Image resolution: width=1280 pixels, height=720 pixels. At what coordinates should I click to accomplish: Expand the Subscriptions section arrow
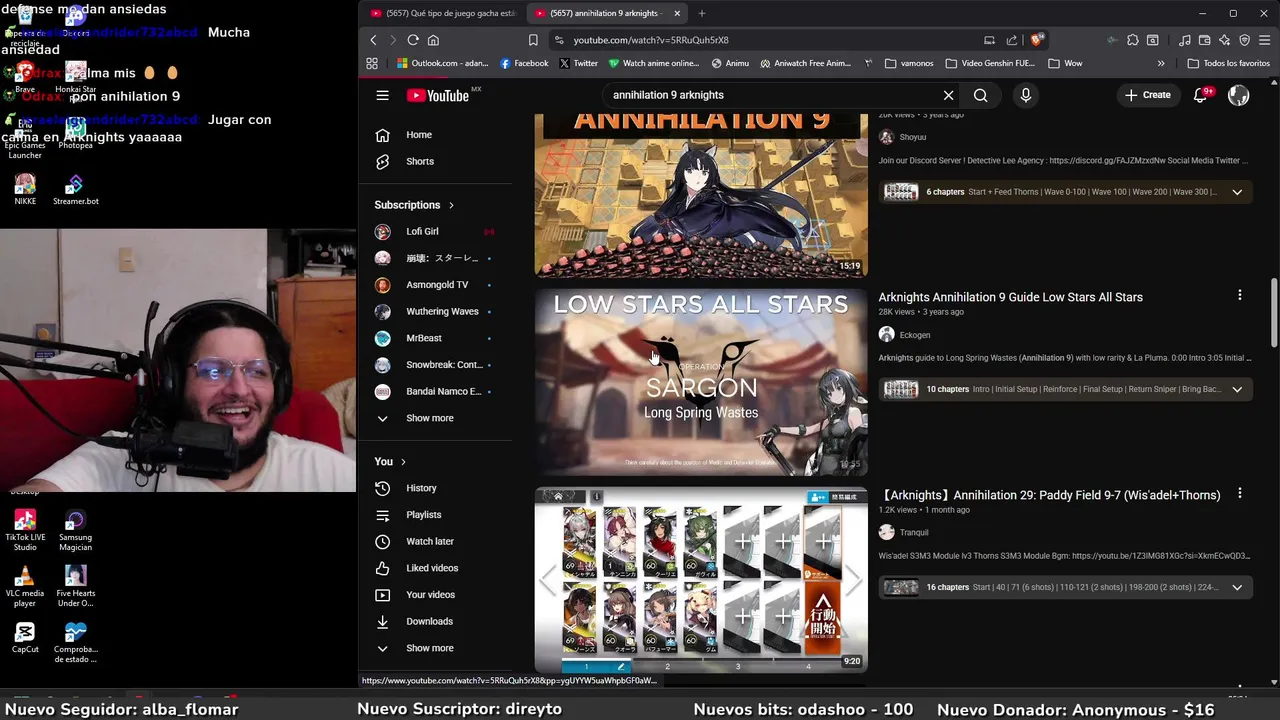click(451, 205)
